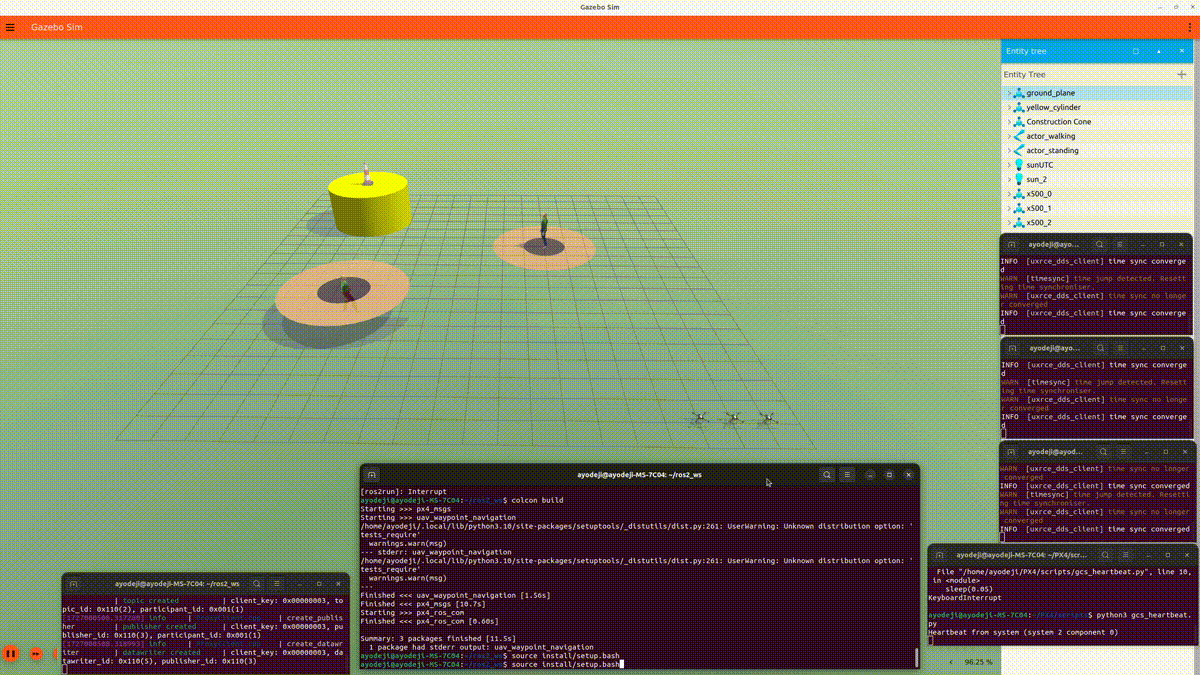The width and height of the screenshot is (1200, 675).
Task: Open hamburger menu in center ros2_ws terminal
Action: pos(848,475)
